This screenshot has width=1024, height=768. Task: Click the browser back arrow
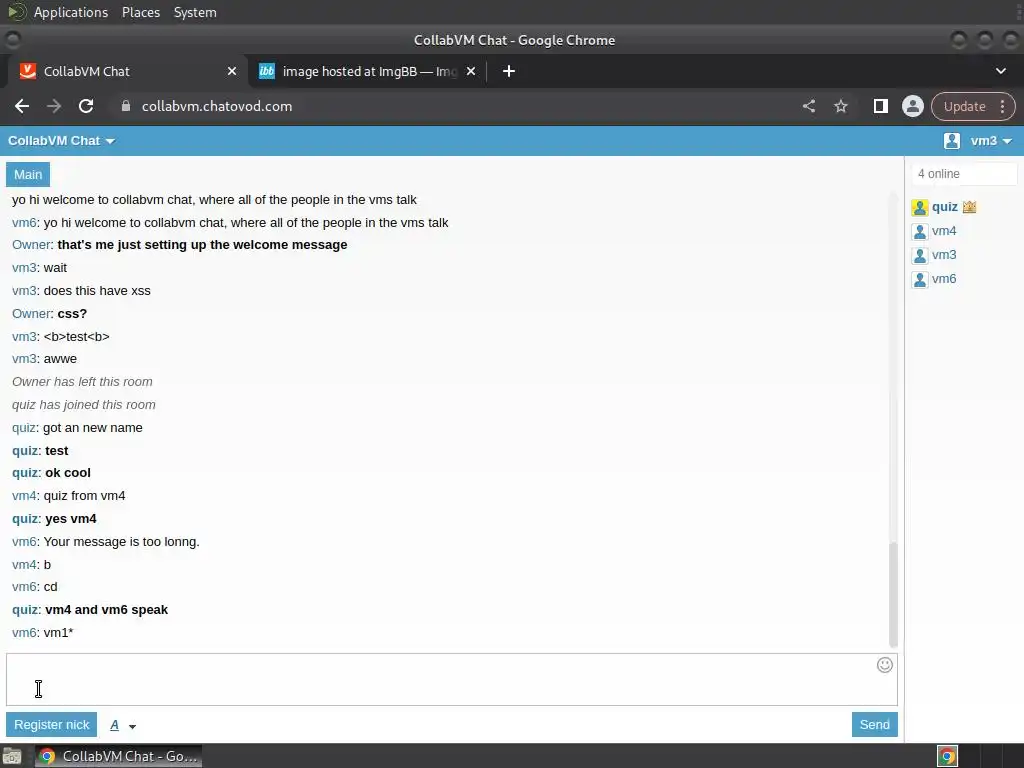22,106
